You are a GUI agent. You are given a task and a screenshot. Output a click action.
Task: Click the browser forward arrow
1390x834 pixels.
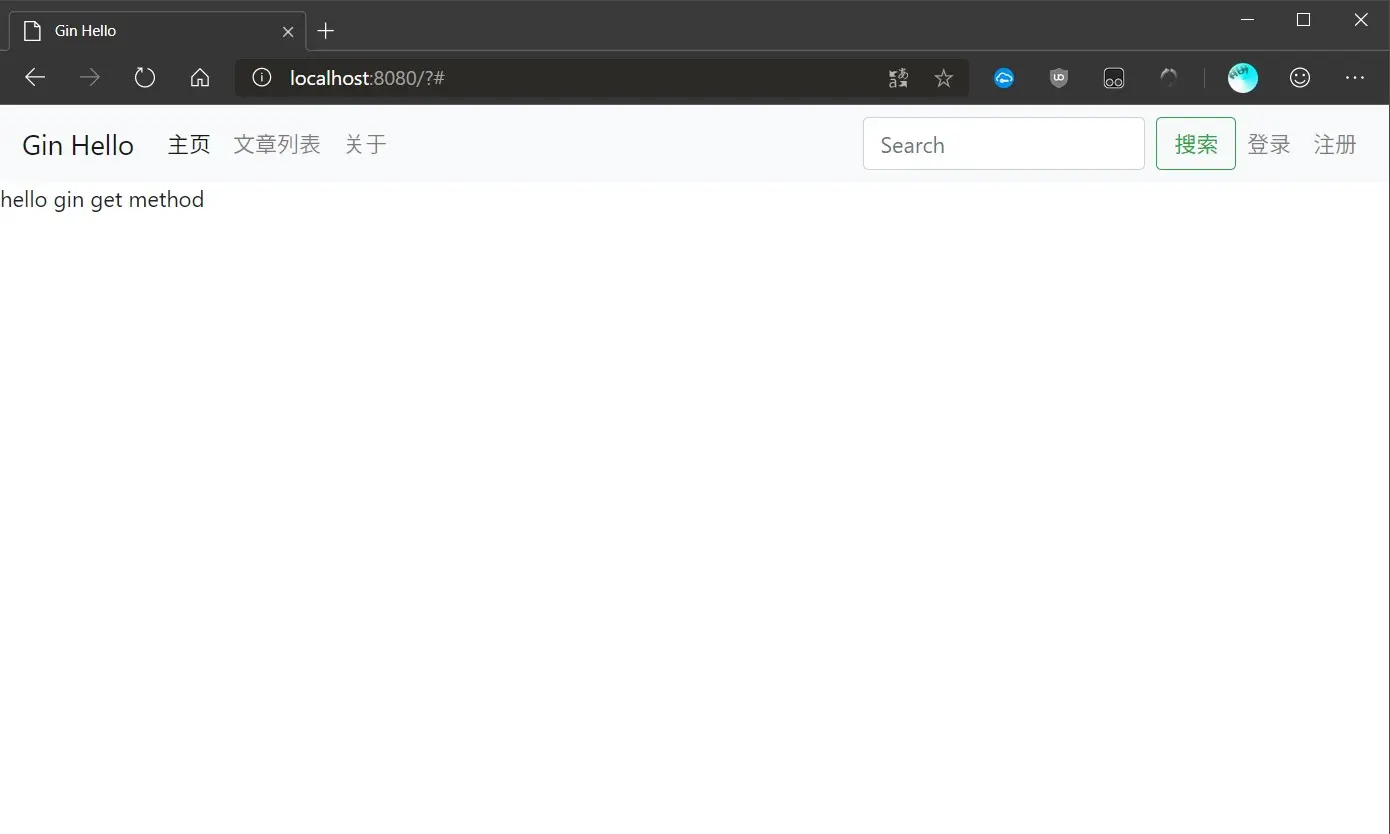pyautogui.click(x=90, y=78)
